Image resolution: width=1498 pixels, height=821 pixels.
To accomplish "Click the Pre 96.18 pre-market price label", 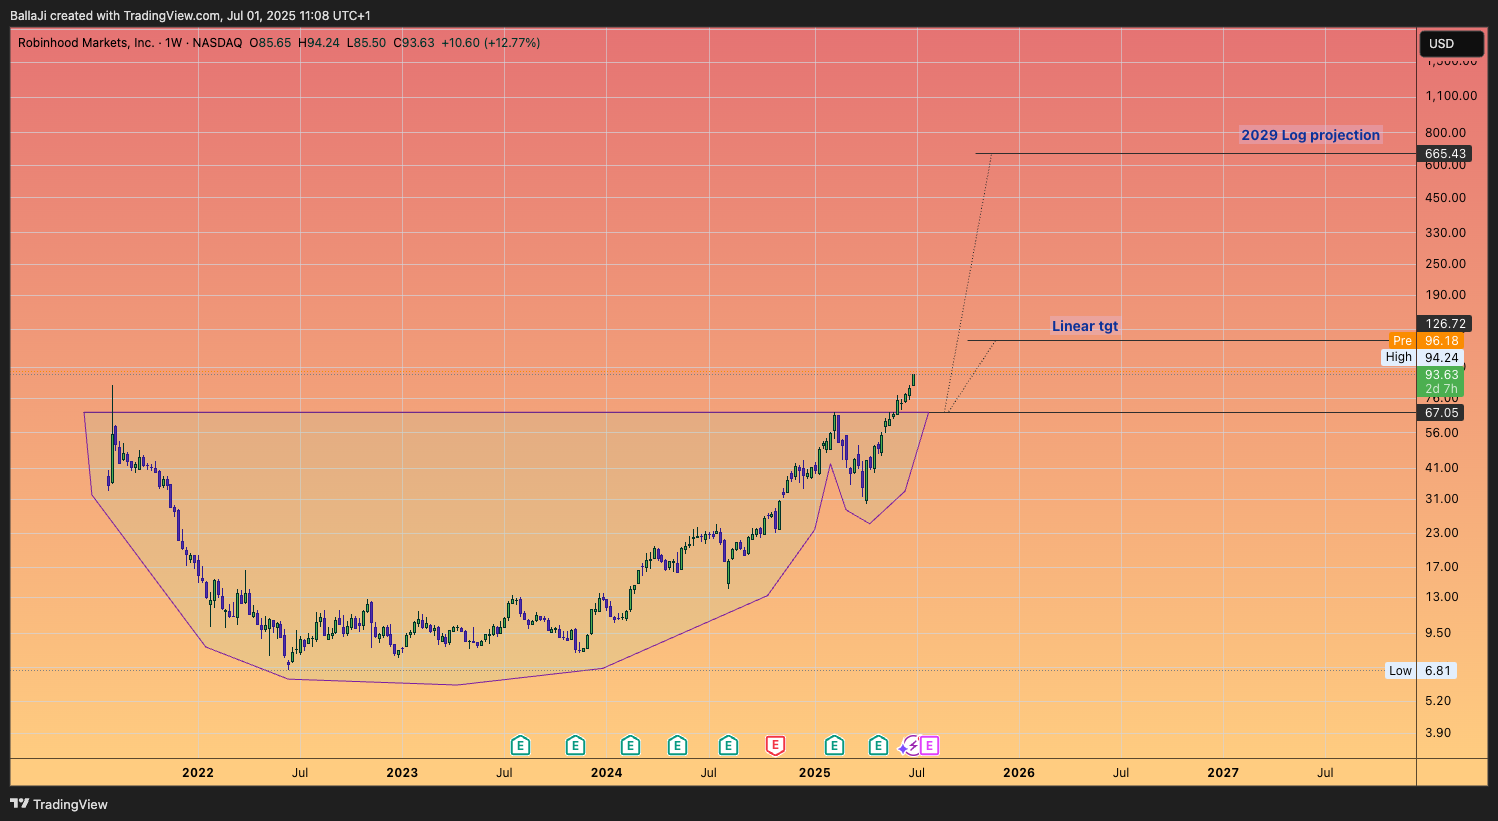I will 1427,341.
